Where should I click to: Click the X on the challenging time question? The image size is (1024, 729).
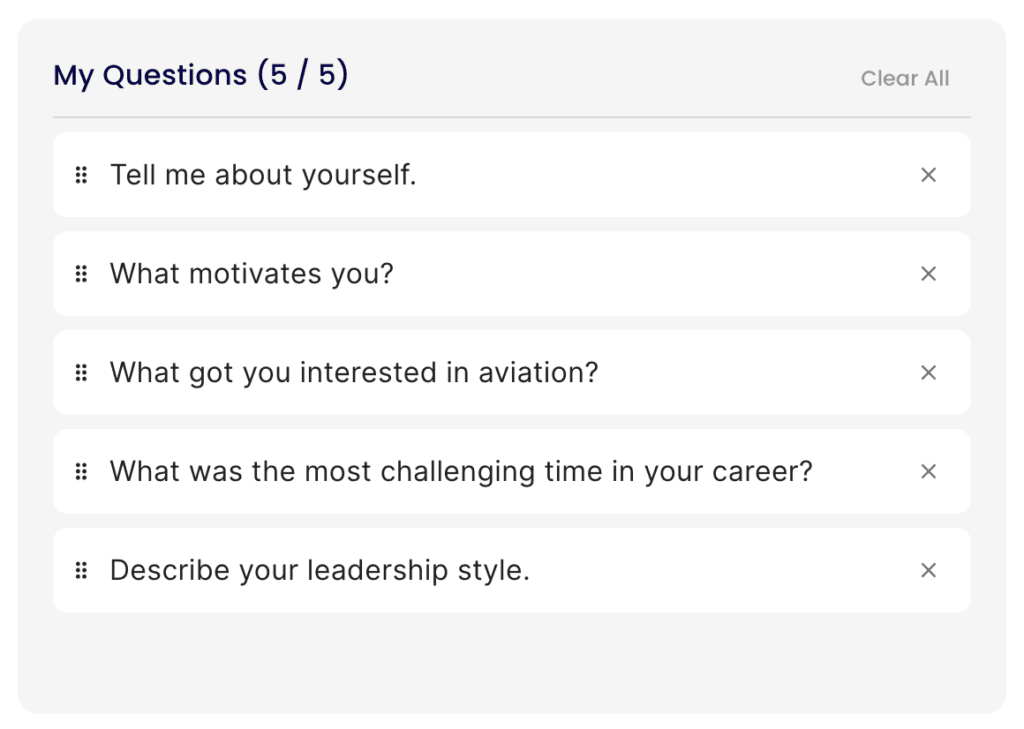[928, 472]
